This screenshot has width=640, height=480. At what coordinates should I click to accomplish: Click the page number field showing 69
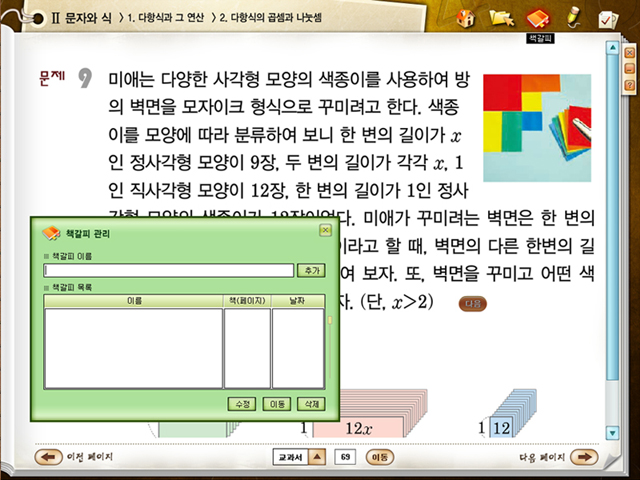[345, 457]
